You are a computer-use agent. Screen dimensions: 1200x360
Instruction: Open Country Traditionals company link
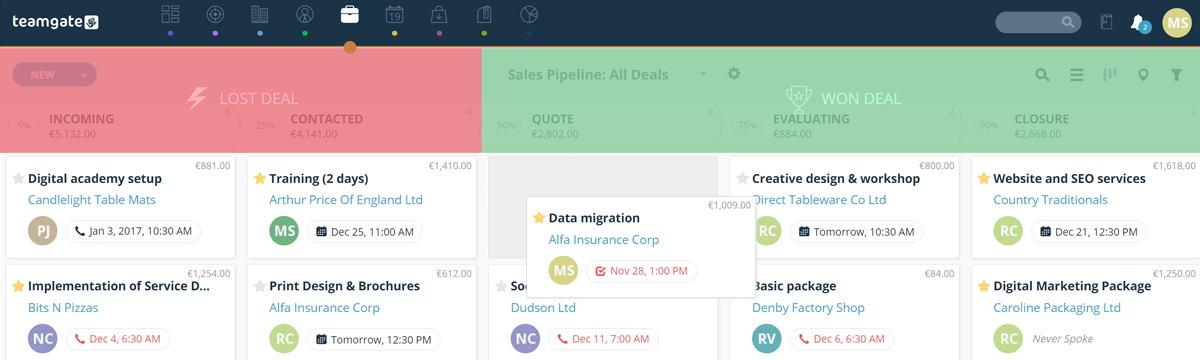point(1050,200)
